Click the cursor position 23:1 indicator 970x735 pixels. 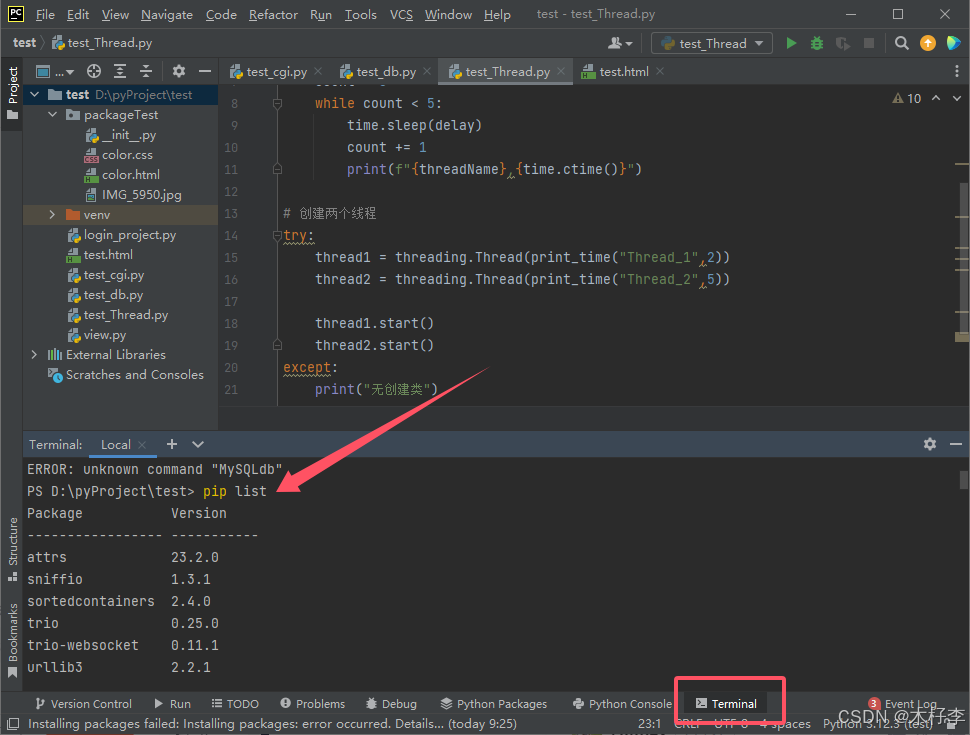click(x=650, y=723)
